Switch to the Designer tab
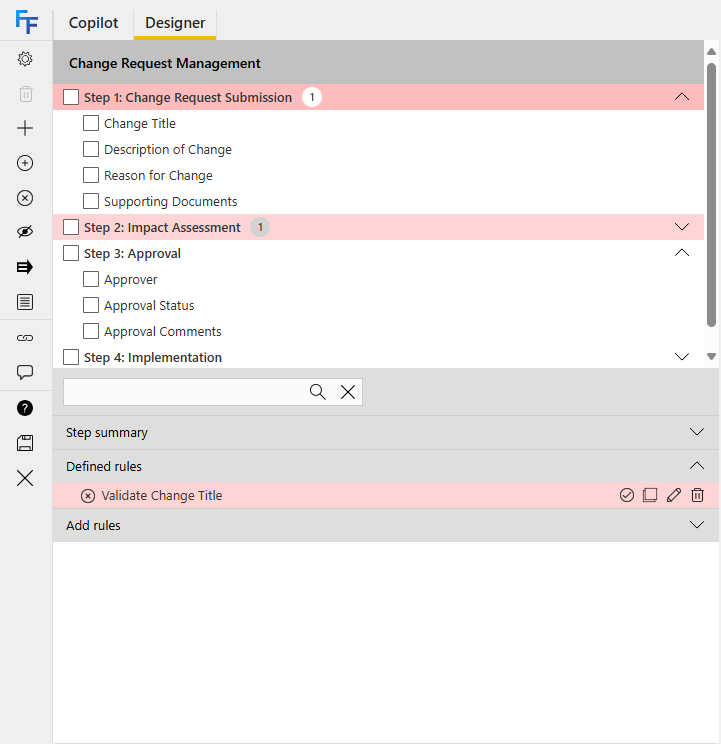The image size is (721, 744). (x=175, y=23)
